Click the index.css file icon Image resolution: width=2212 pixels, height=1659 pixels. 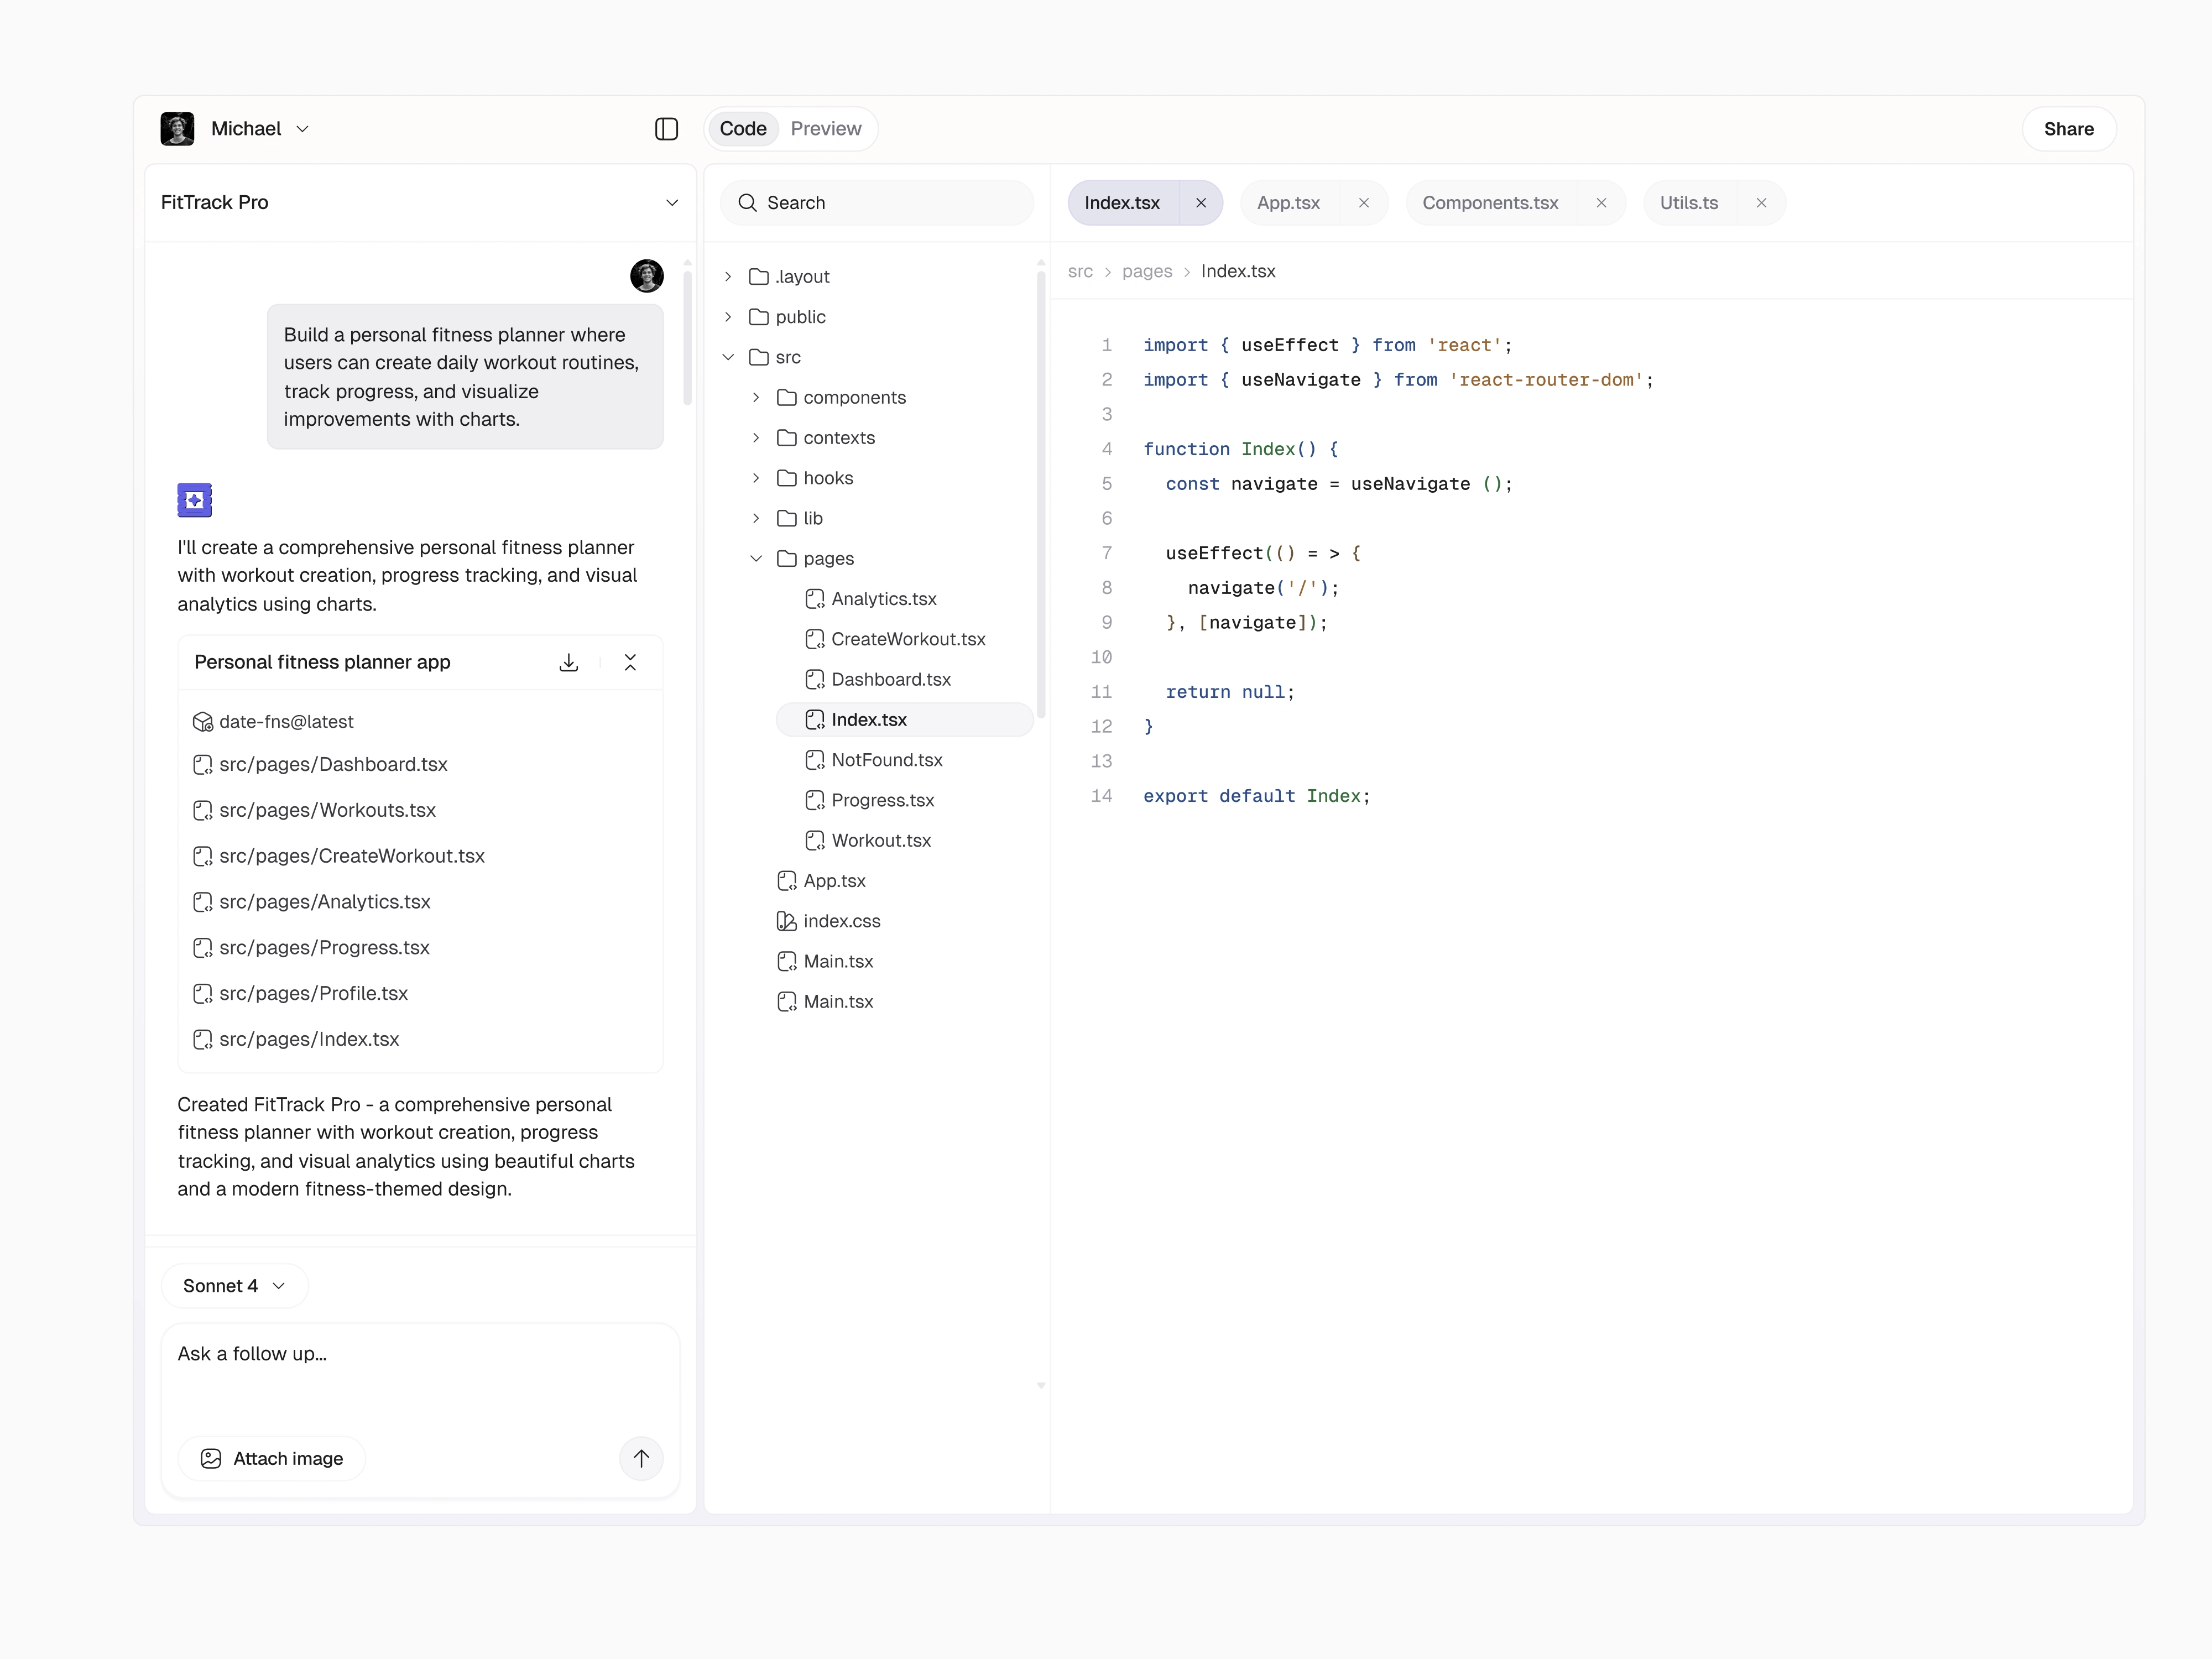point(786,921)
